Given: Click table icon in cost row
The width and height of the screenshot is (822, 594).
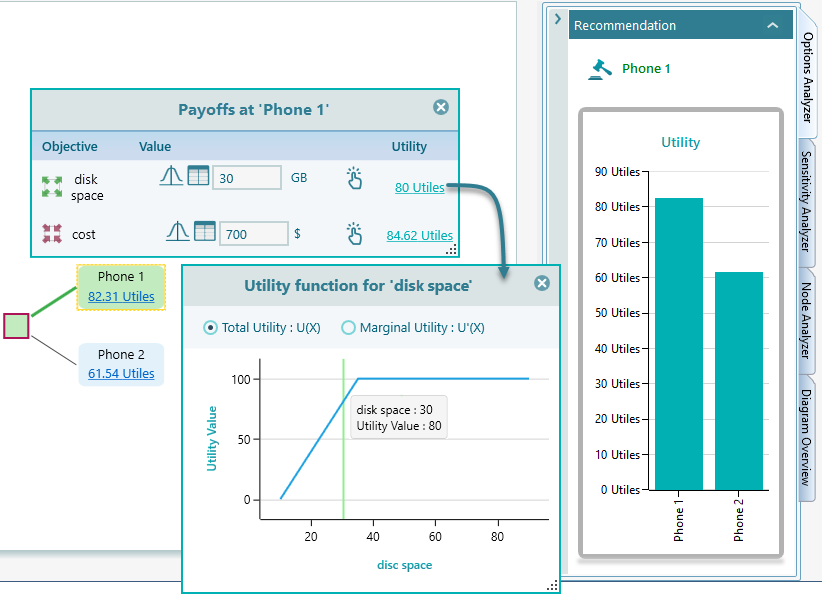Looking at the screenshot, I should click(x=205, y=231).
